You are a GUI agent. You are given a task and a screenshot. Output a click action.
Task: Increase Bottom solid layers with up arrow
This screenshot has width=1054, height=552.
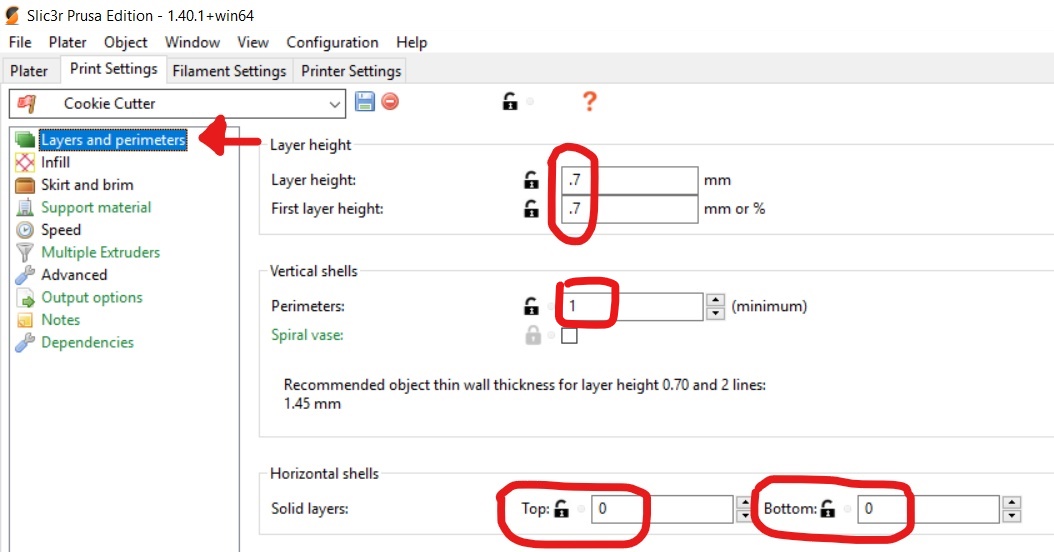click(x=1011, y=503)
